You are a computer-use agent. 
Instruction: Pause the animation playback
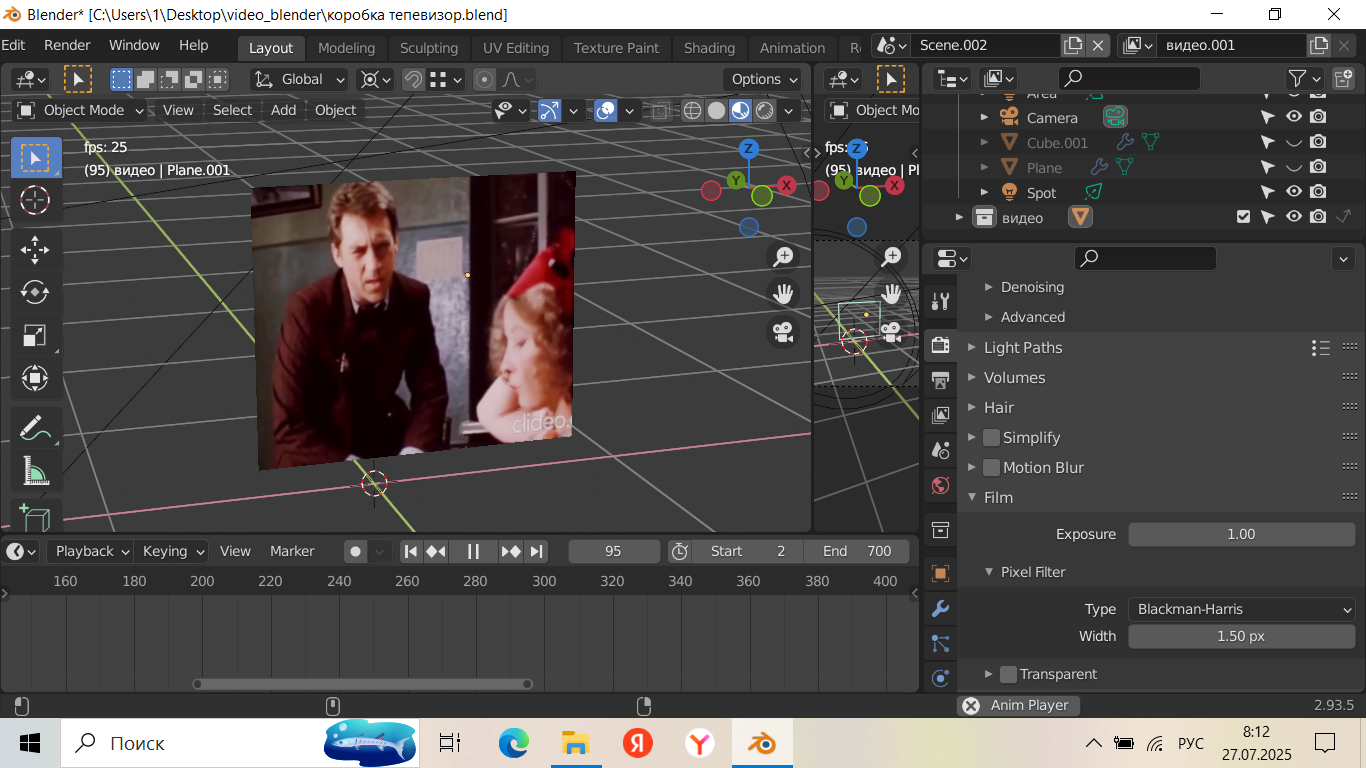point(473,551)
